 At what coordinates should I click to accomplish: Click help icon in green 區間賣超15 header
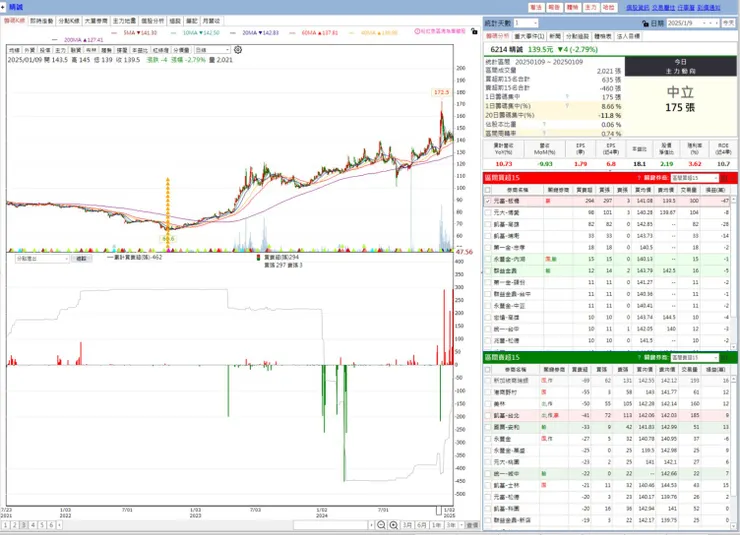(x=639, y=358)
